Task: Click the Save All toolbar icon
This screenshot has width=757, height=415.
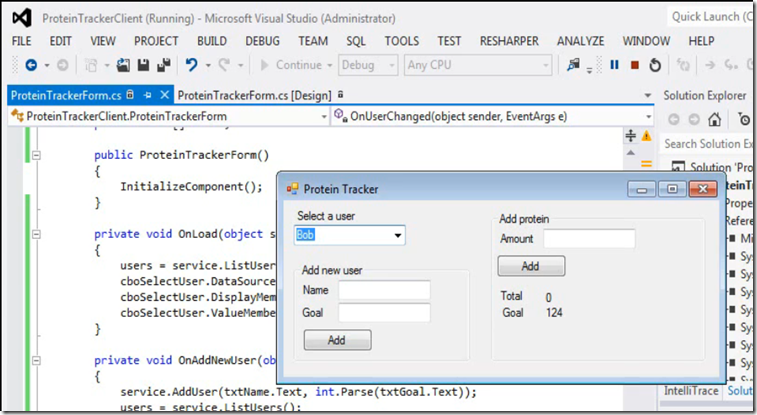Action: (x=164, y=65)
